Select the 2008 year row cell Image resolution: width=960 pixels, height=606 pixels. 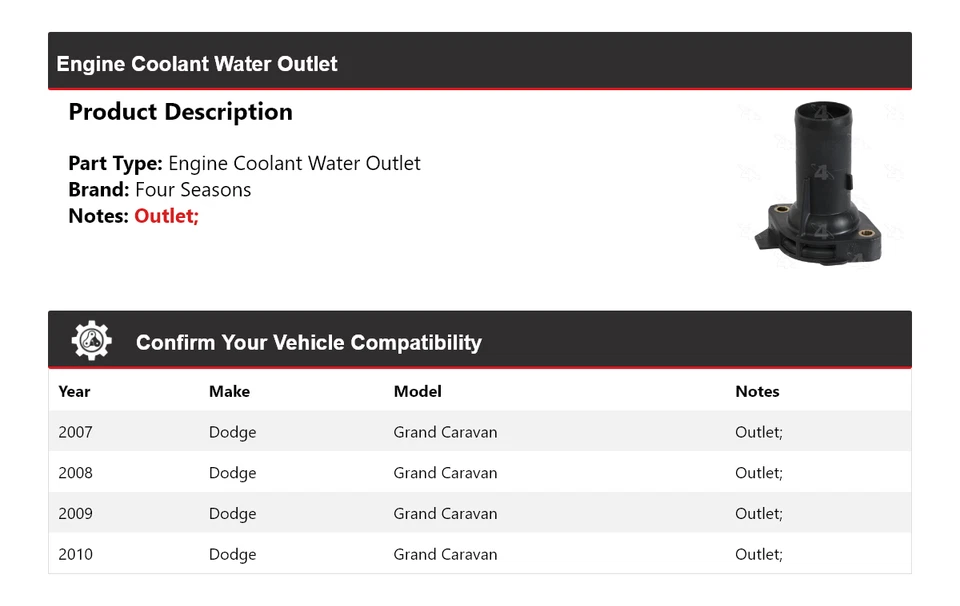tap(75, 473)
